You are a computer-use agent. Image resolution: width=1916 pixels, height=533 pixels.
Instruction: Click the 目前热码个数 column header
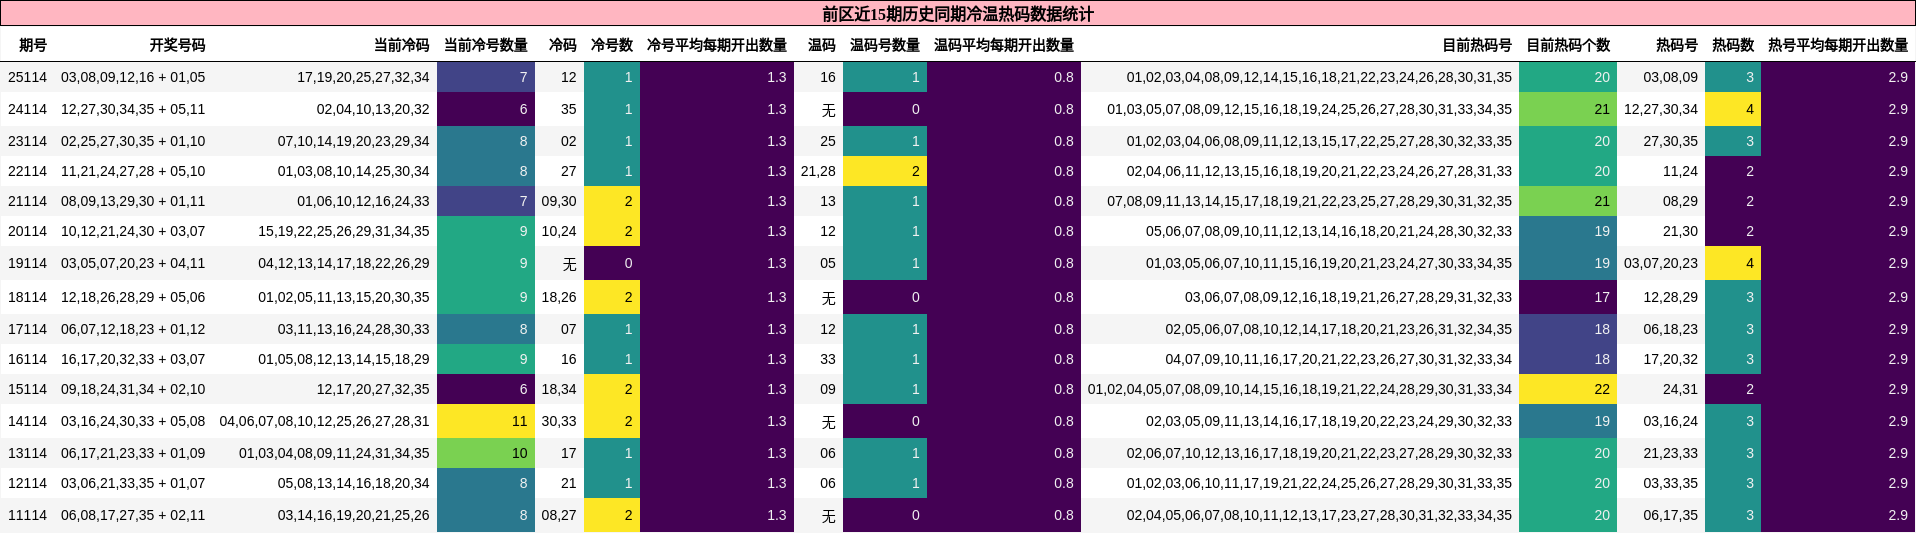1568,45
